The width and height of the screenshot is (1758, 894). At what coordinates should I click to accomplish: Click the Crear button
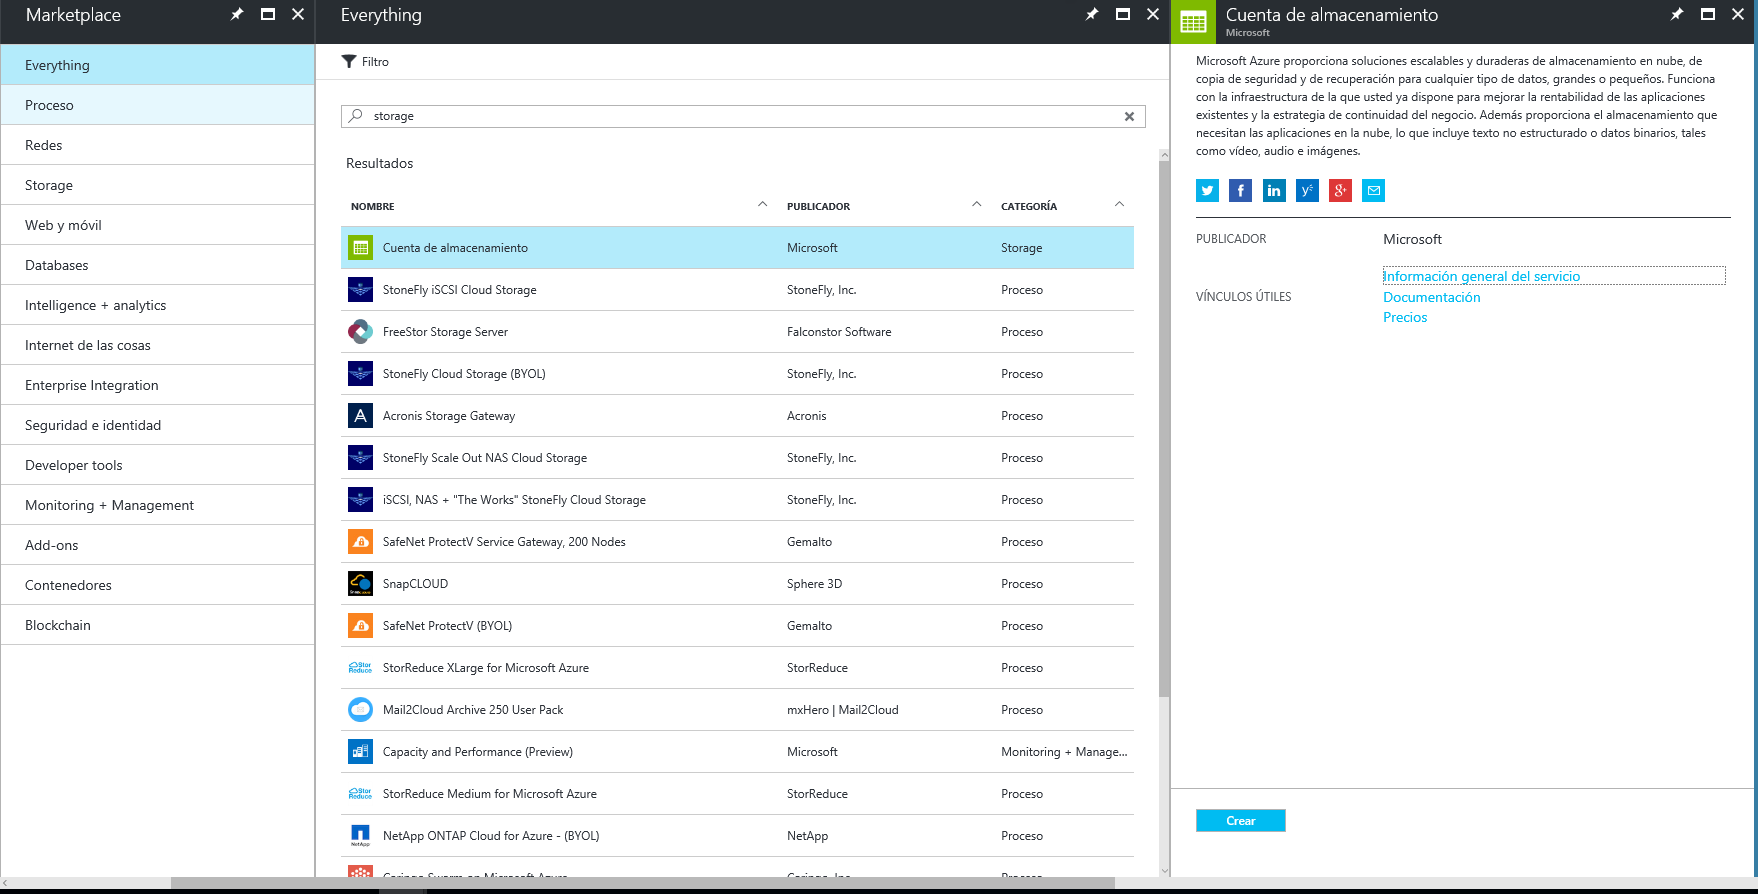coord(1241,821)
